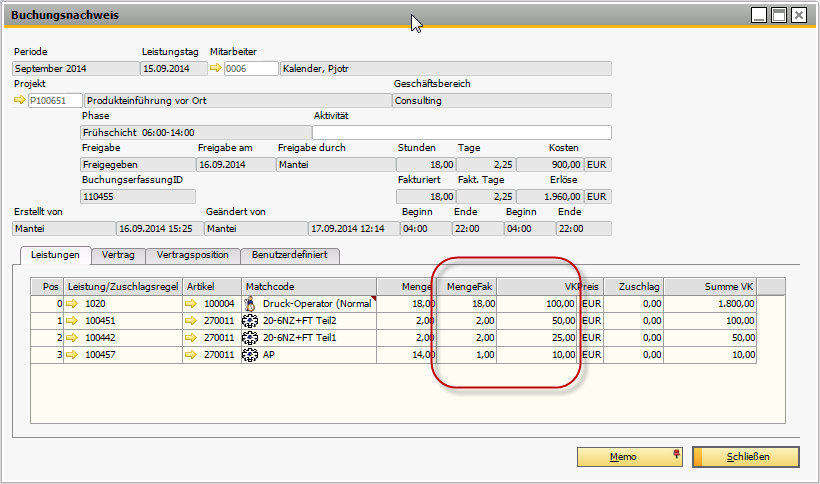Click the link arrow next to Leistung 100442
The image size is (820, 484).
(71, 337)
